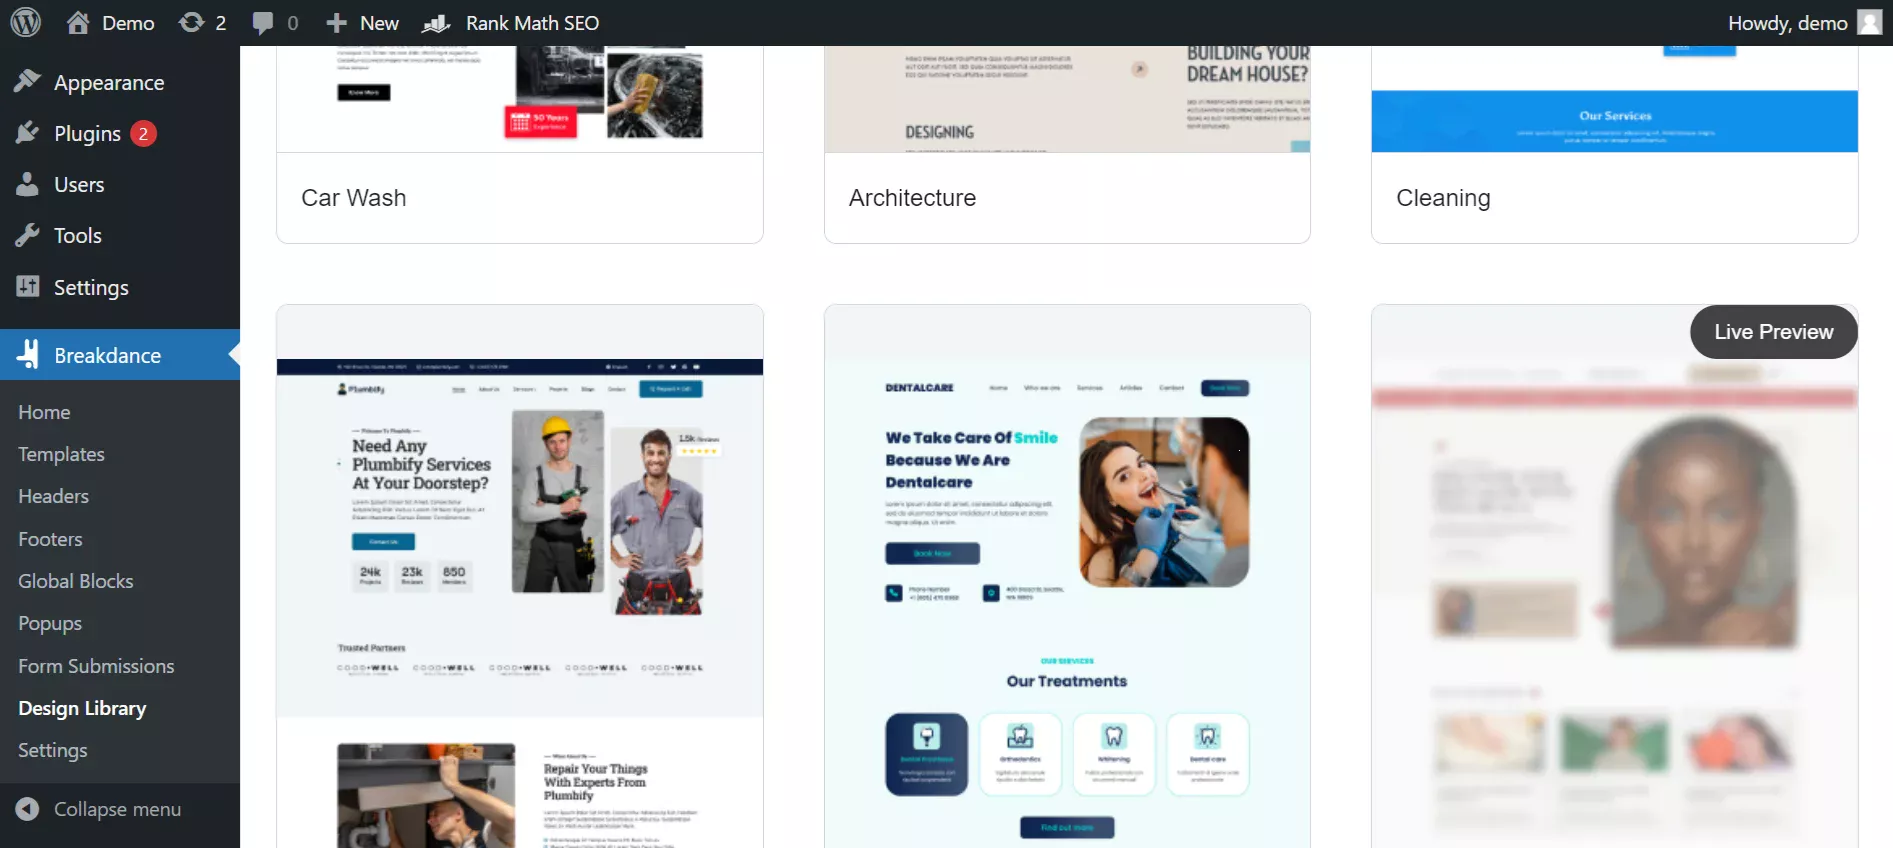Click the Tools wrench icon
1893x848 pixels.
27,235
